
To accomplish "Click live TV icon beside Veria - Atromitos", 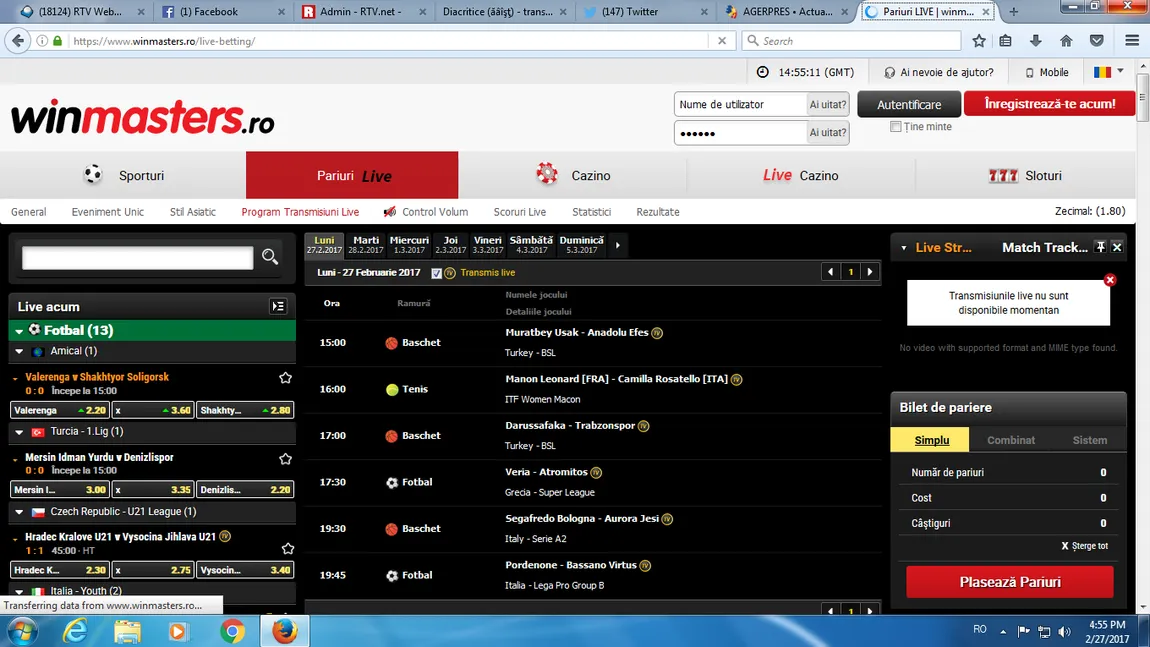I will (596, 472).
